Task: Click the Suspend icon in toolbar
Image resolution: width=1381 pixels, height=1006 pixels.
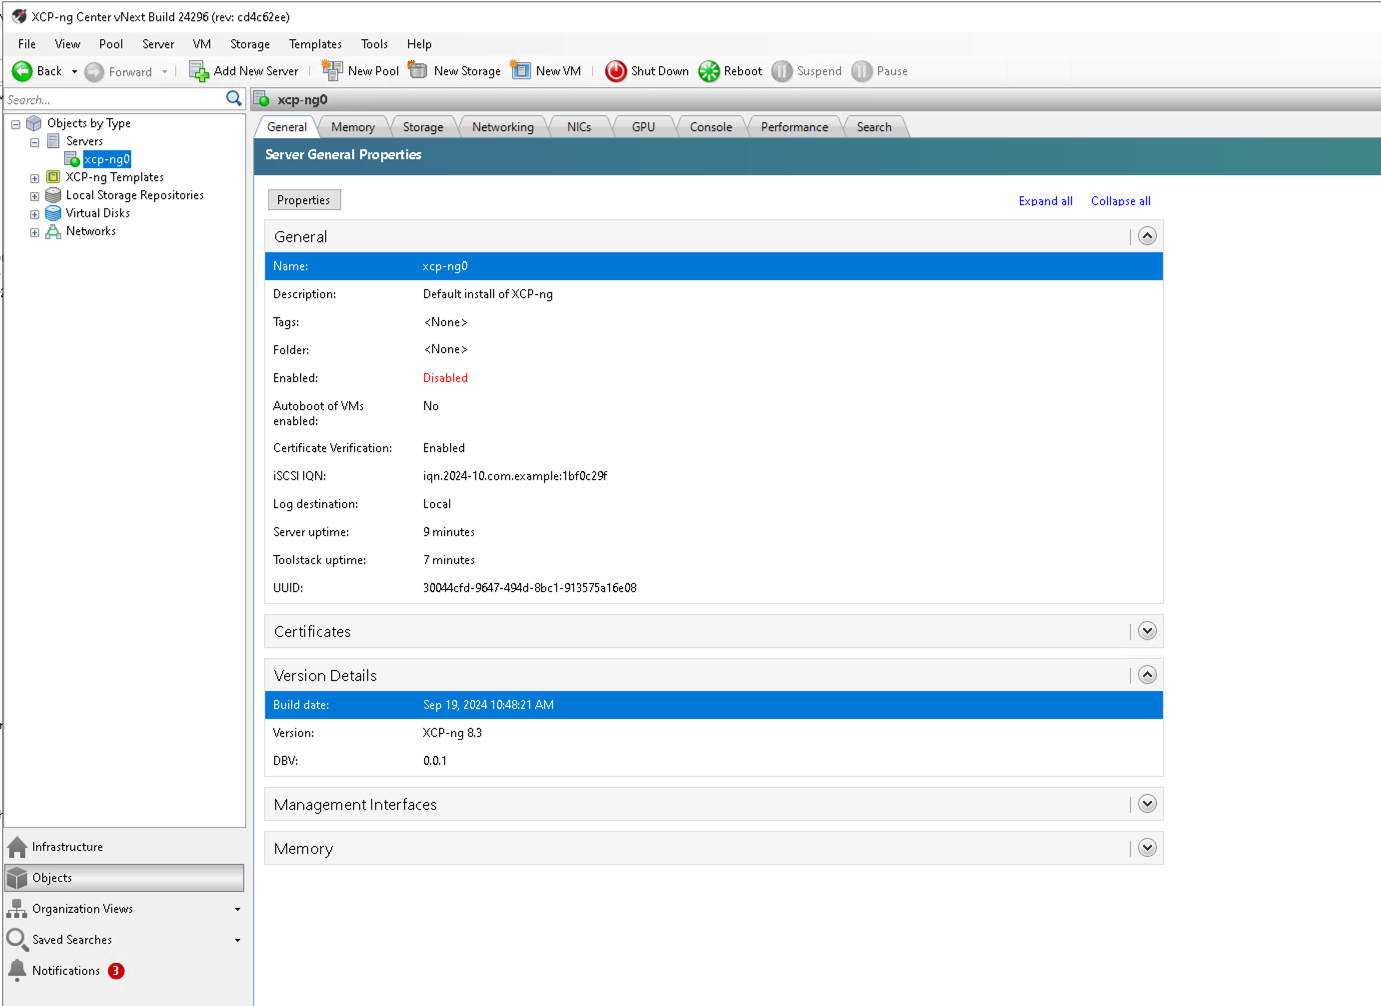Action: (782, 71)
